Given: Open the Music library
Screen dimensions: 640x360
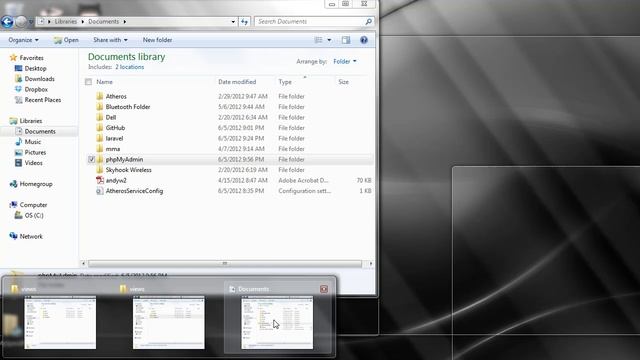Looking at the screenshot, I should pos(33,142).
